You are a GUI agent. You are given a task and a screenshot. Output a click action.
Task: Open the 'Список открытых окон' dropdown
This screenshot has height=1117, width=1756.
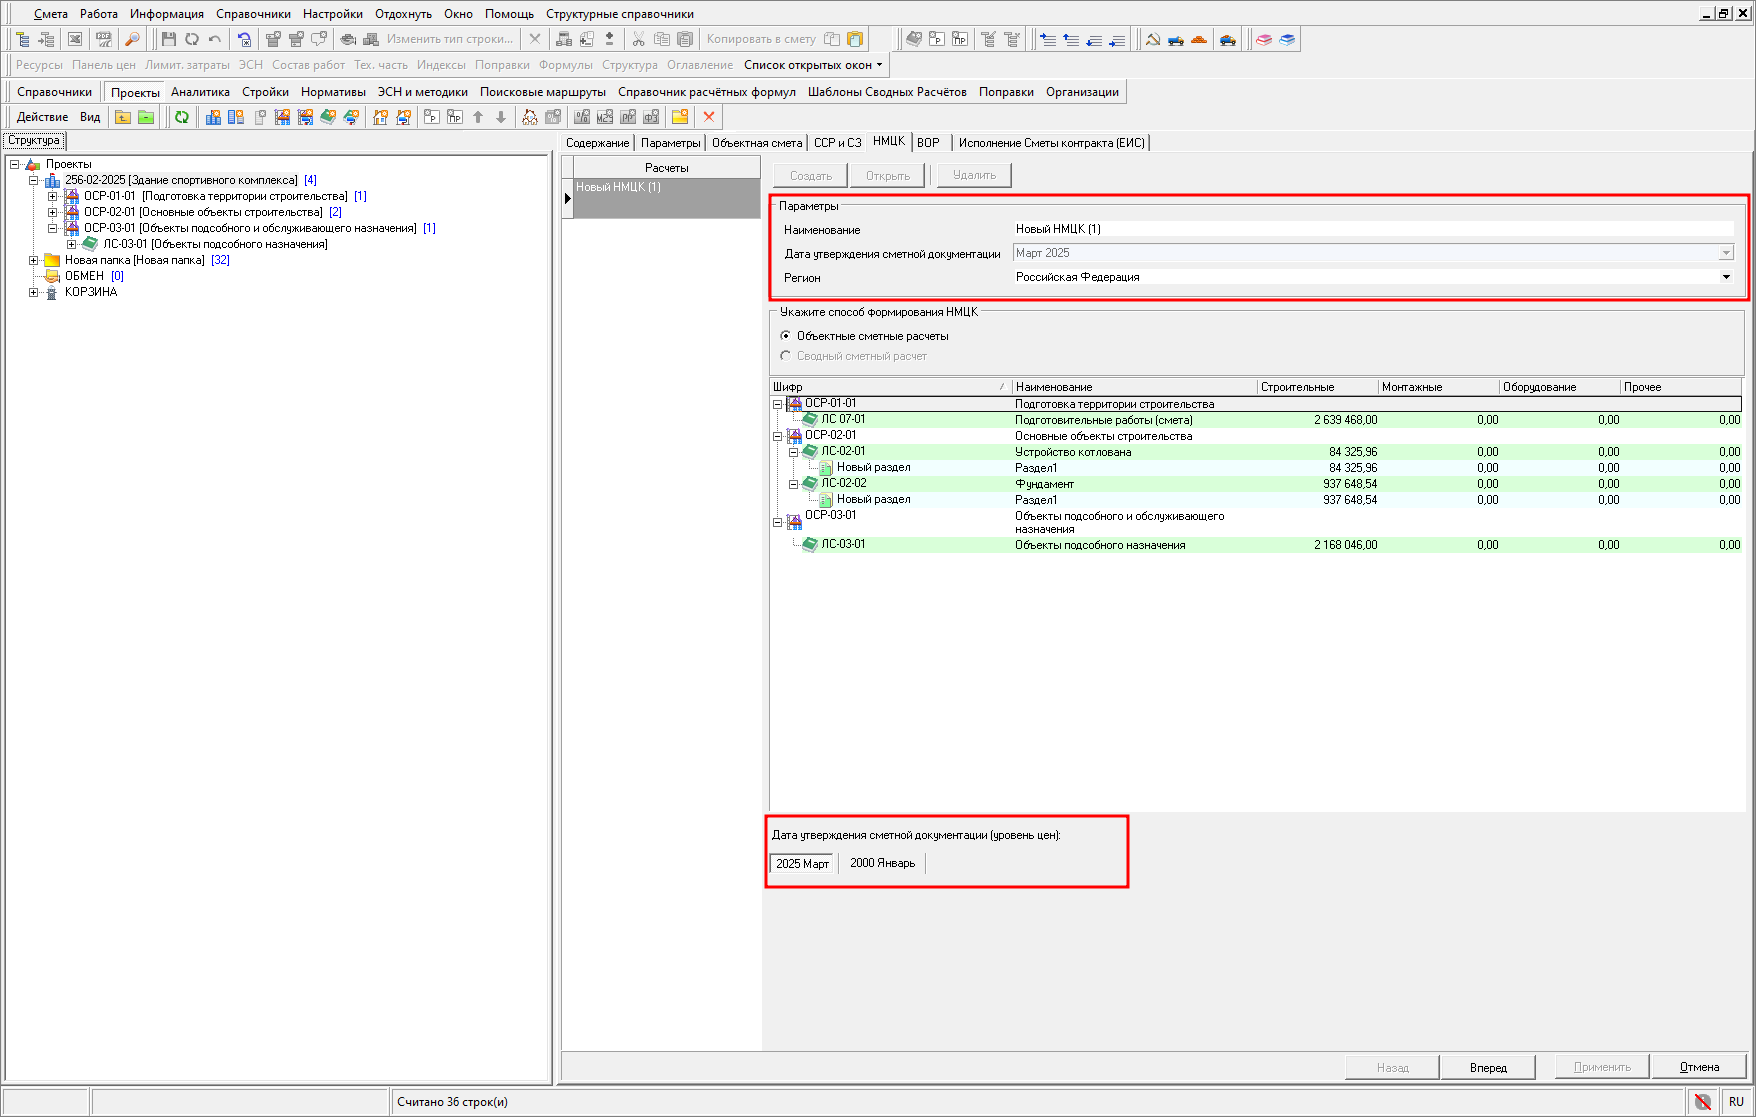pos(813,65)
